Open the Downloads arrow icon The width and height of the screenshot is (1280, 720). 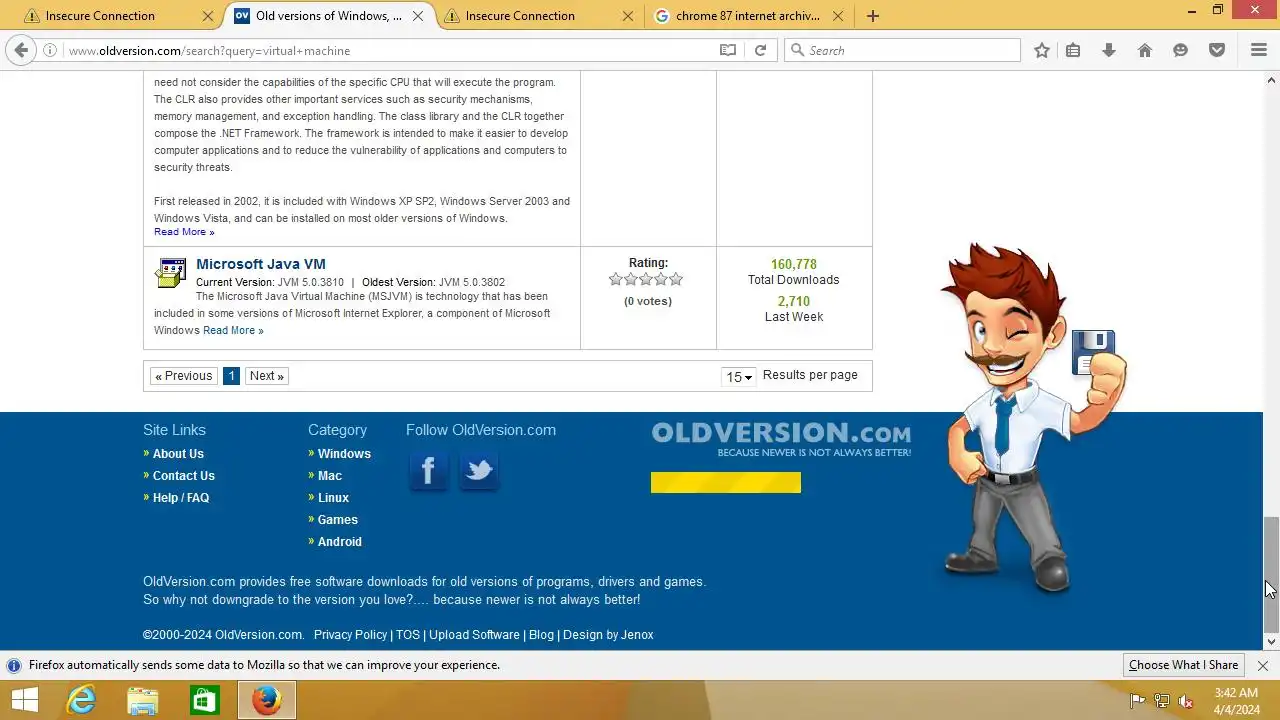coord(1109,50)
